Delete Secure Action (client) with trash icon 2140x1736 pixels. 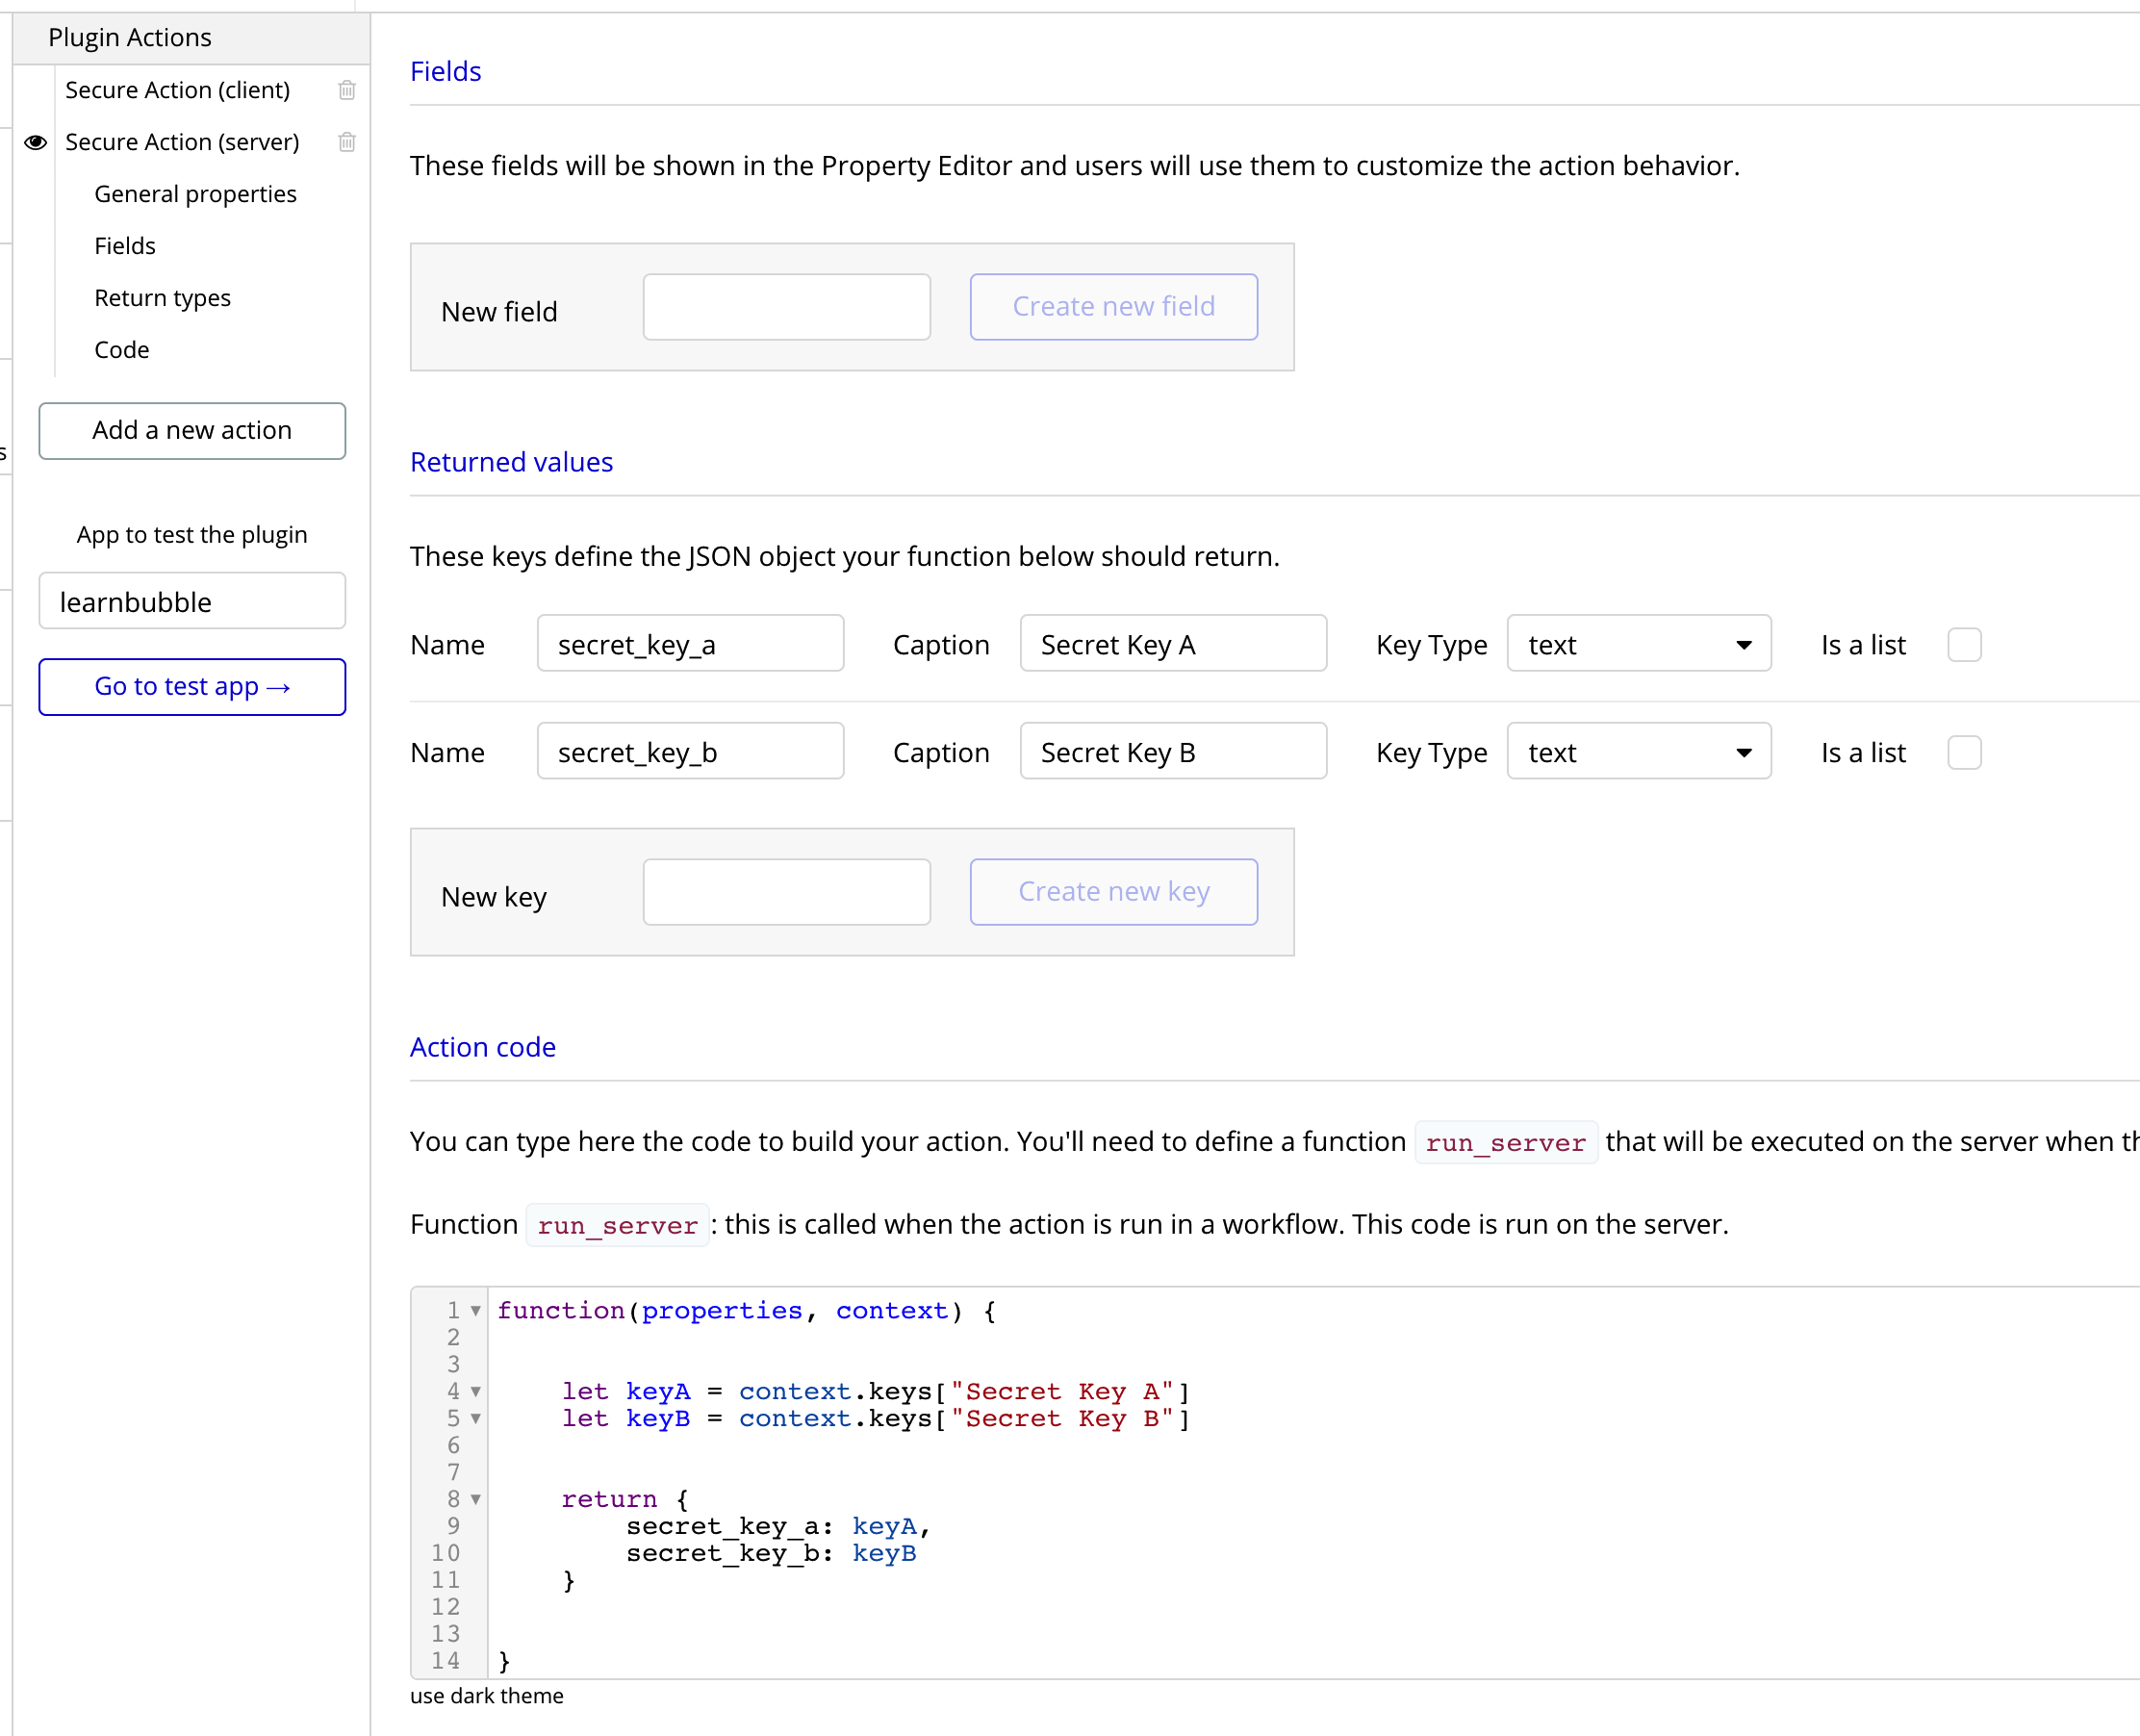347,90
